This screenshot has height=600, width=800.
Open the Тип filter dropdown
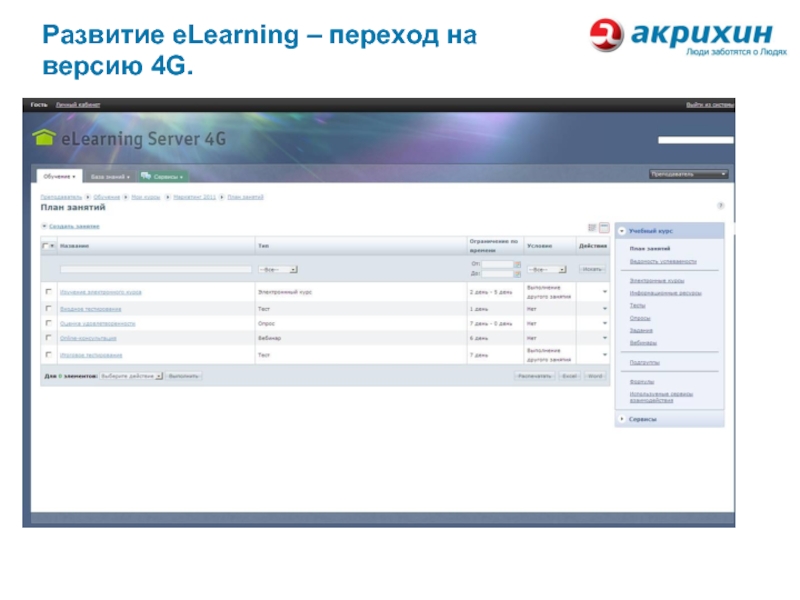coord(277,269)
